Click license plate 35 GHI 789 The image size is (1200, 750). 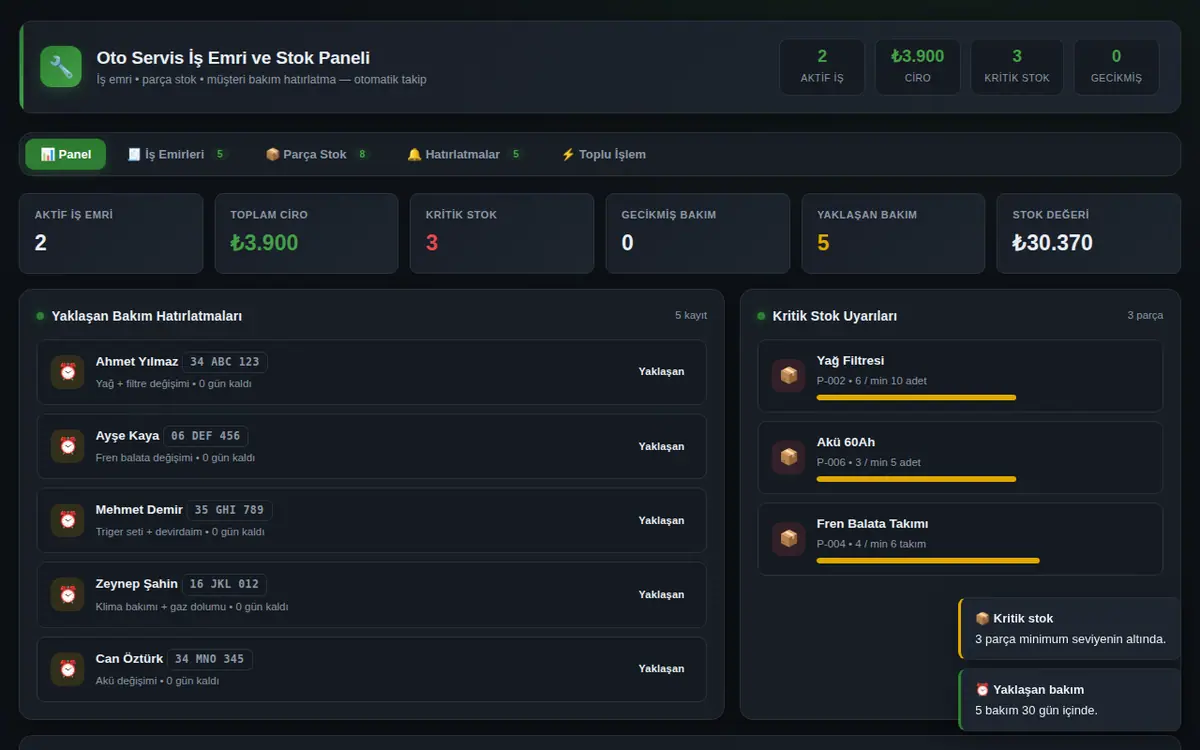(230, 510)
